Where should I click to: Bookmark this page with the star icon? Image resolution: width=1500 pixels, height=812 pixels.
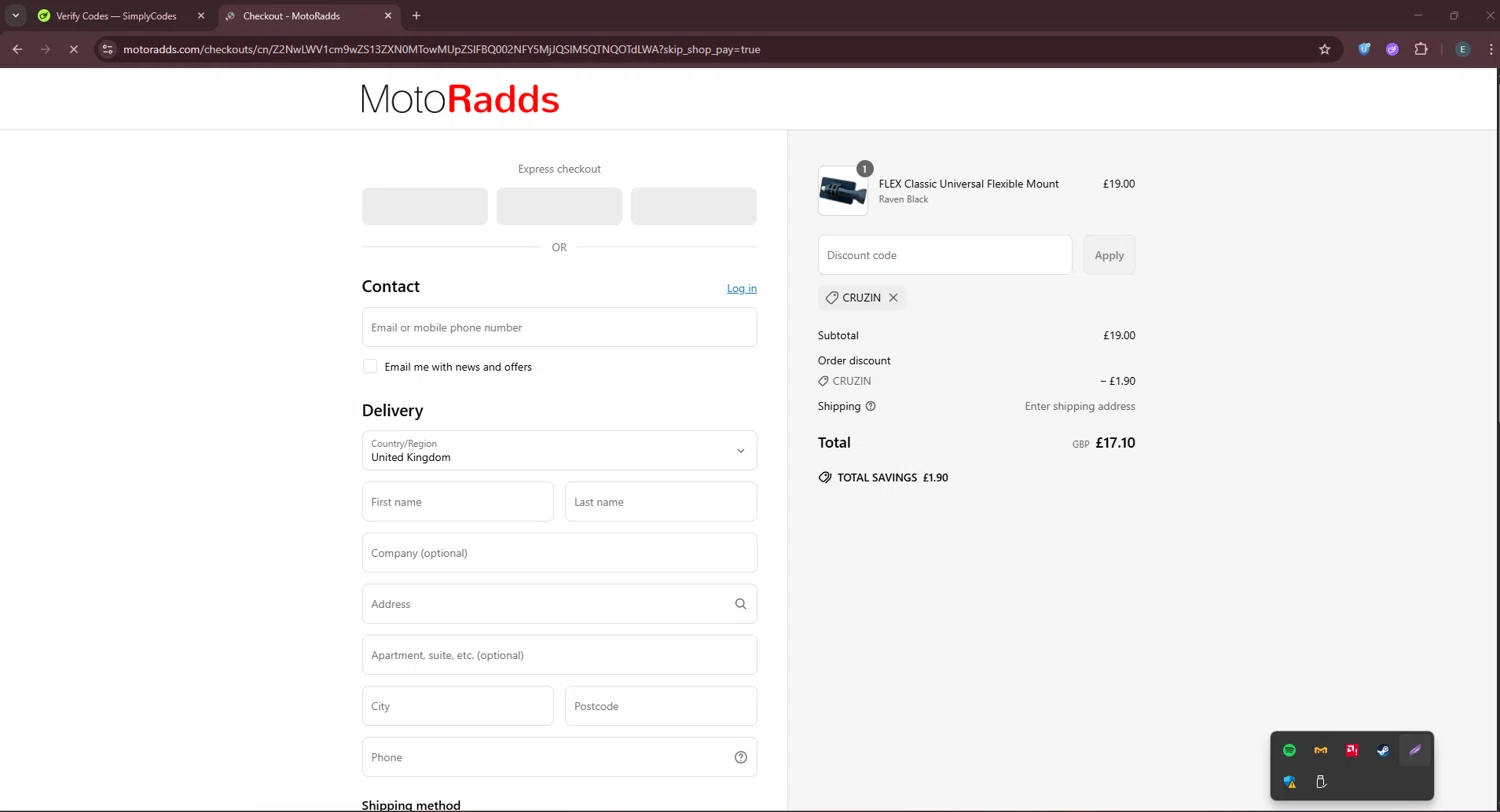1325,49
